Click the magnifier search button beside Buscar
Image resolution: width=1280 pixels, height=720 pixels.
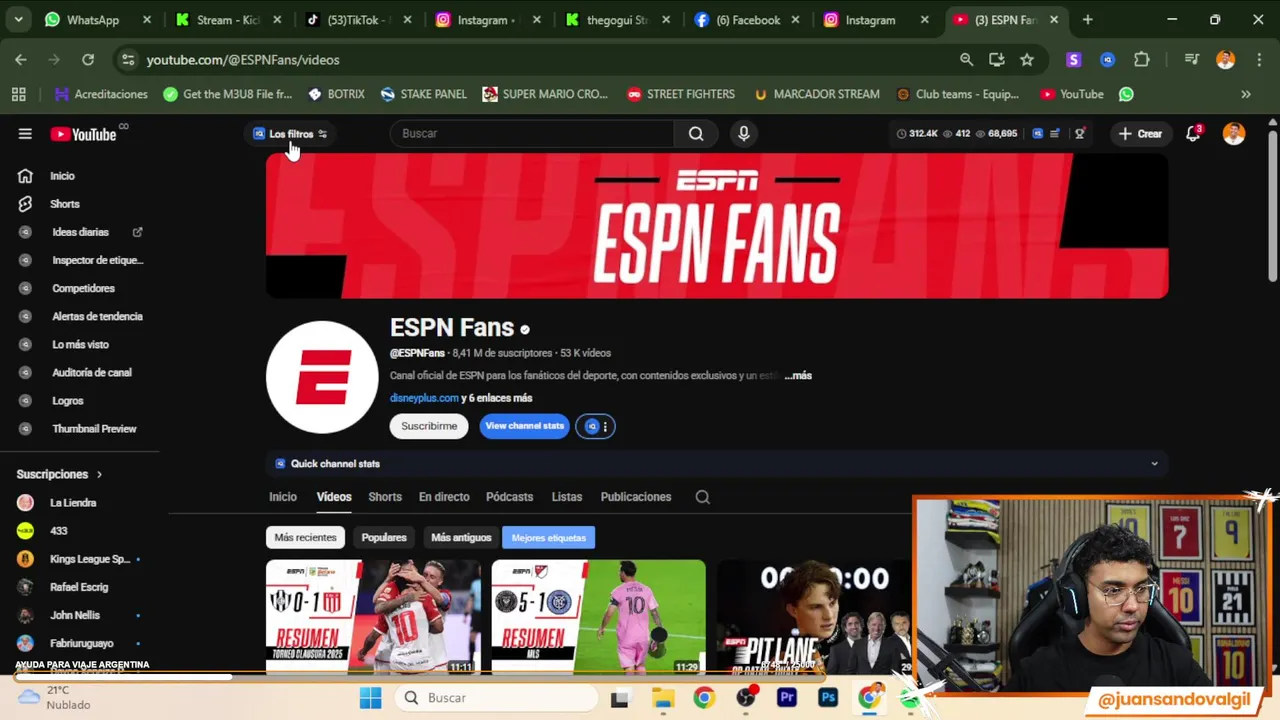696,133
